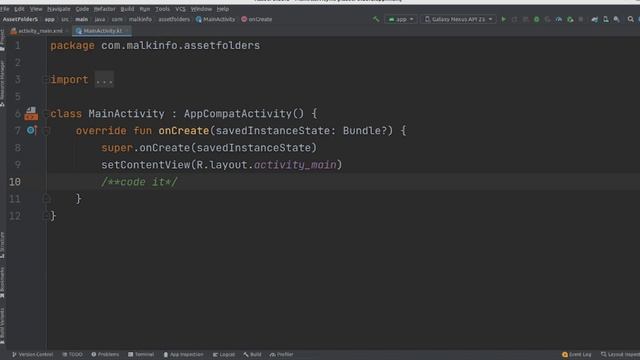Click 'activity_main' in the setContentView line
This screenshot has width=640, height=360.
coord(295,164)
